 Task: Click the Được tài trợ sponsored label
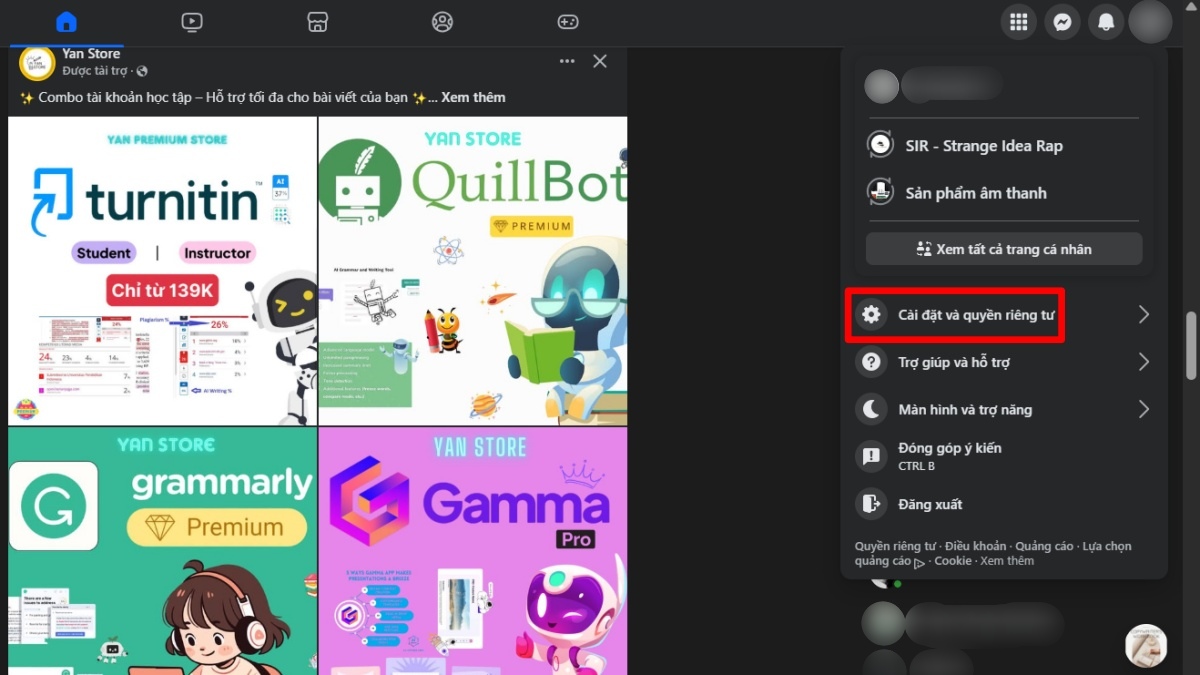(95, 71)
